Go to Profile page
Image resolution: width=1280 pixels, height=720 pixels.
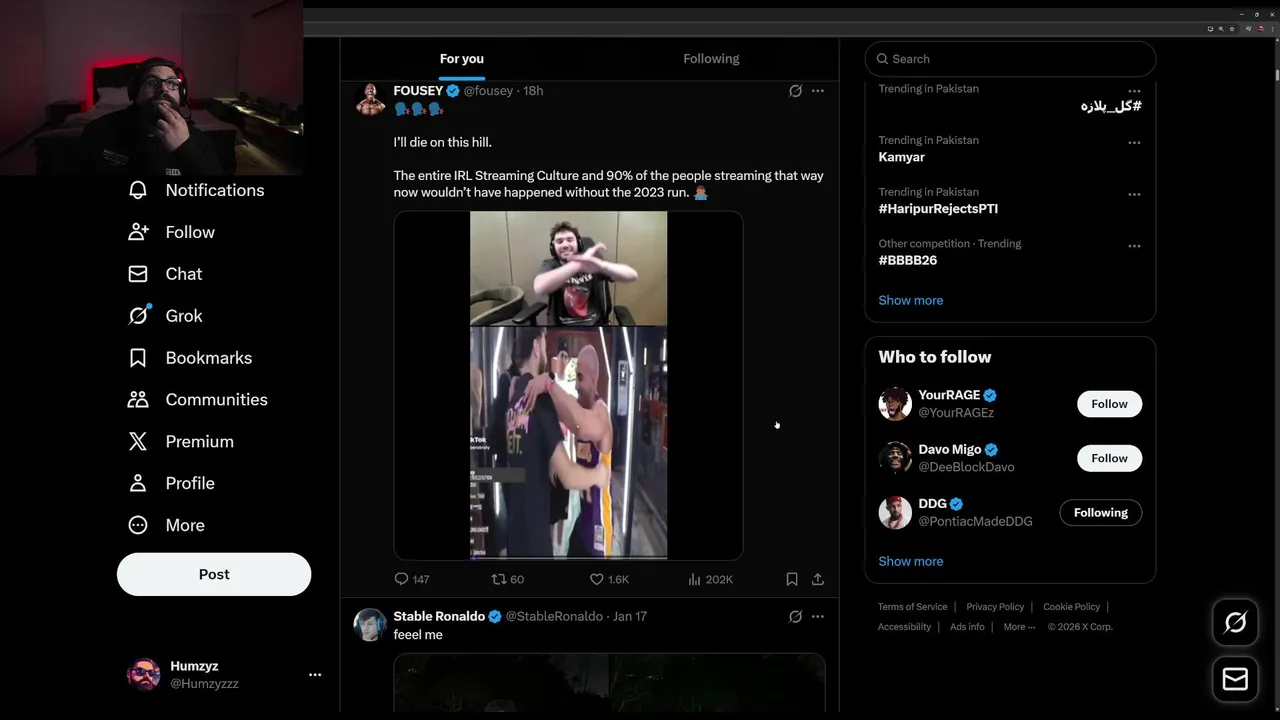click(171, 483)
